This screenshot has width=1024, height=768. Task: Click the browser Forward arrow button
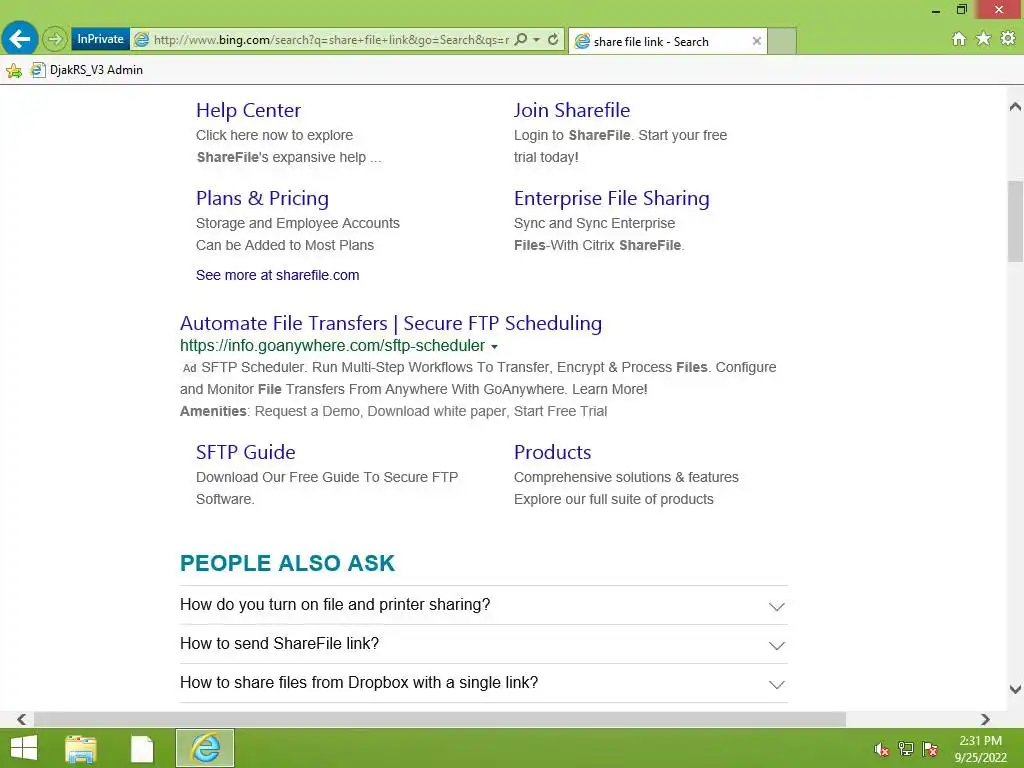(55, 39)
